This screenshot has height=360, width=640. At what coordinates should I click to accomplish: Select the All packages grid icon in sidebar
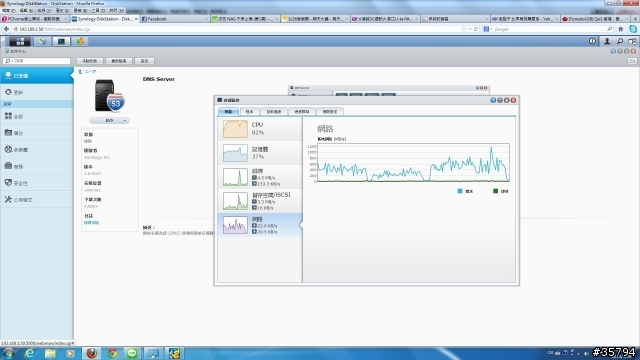[8, 116]
